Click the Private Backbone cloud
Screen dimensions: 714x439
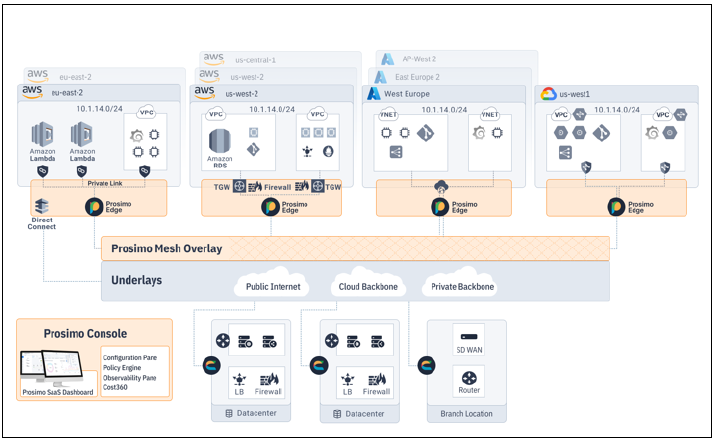[460, 287]
